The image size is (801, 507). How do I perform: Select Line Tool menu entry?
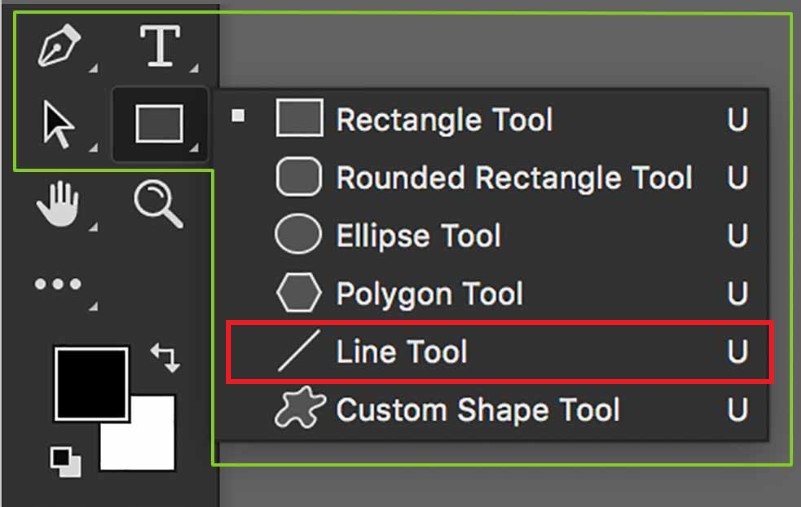402,352
